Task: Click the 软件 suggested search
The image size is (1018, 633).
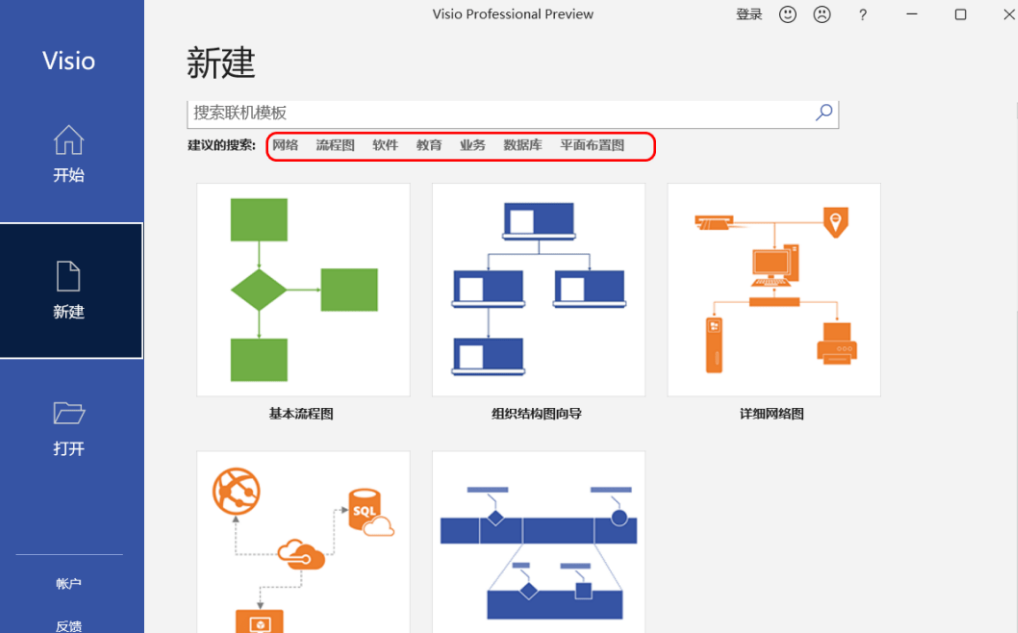Action: coord(385,144)
